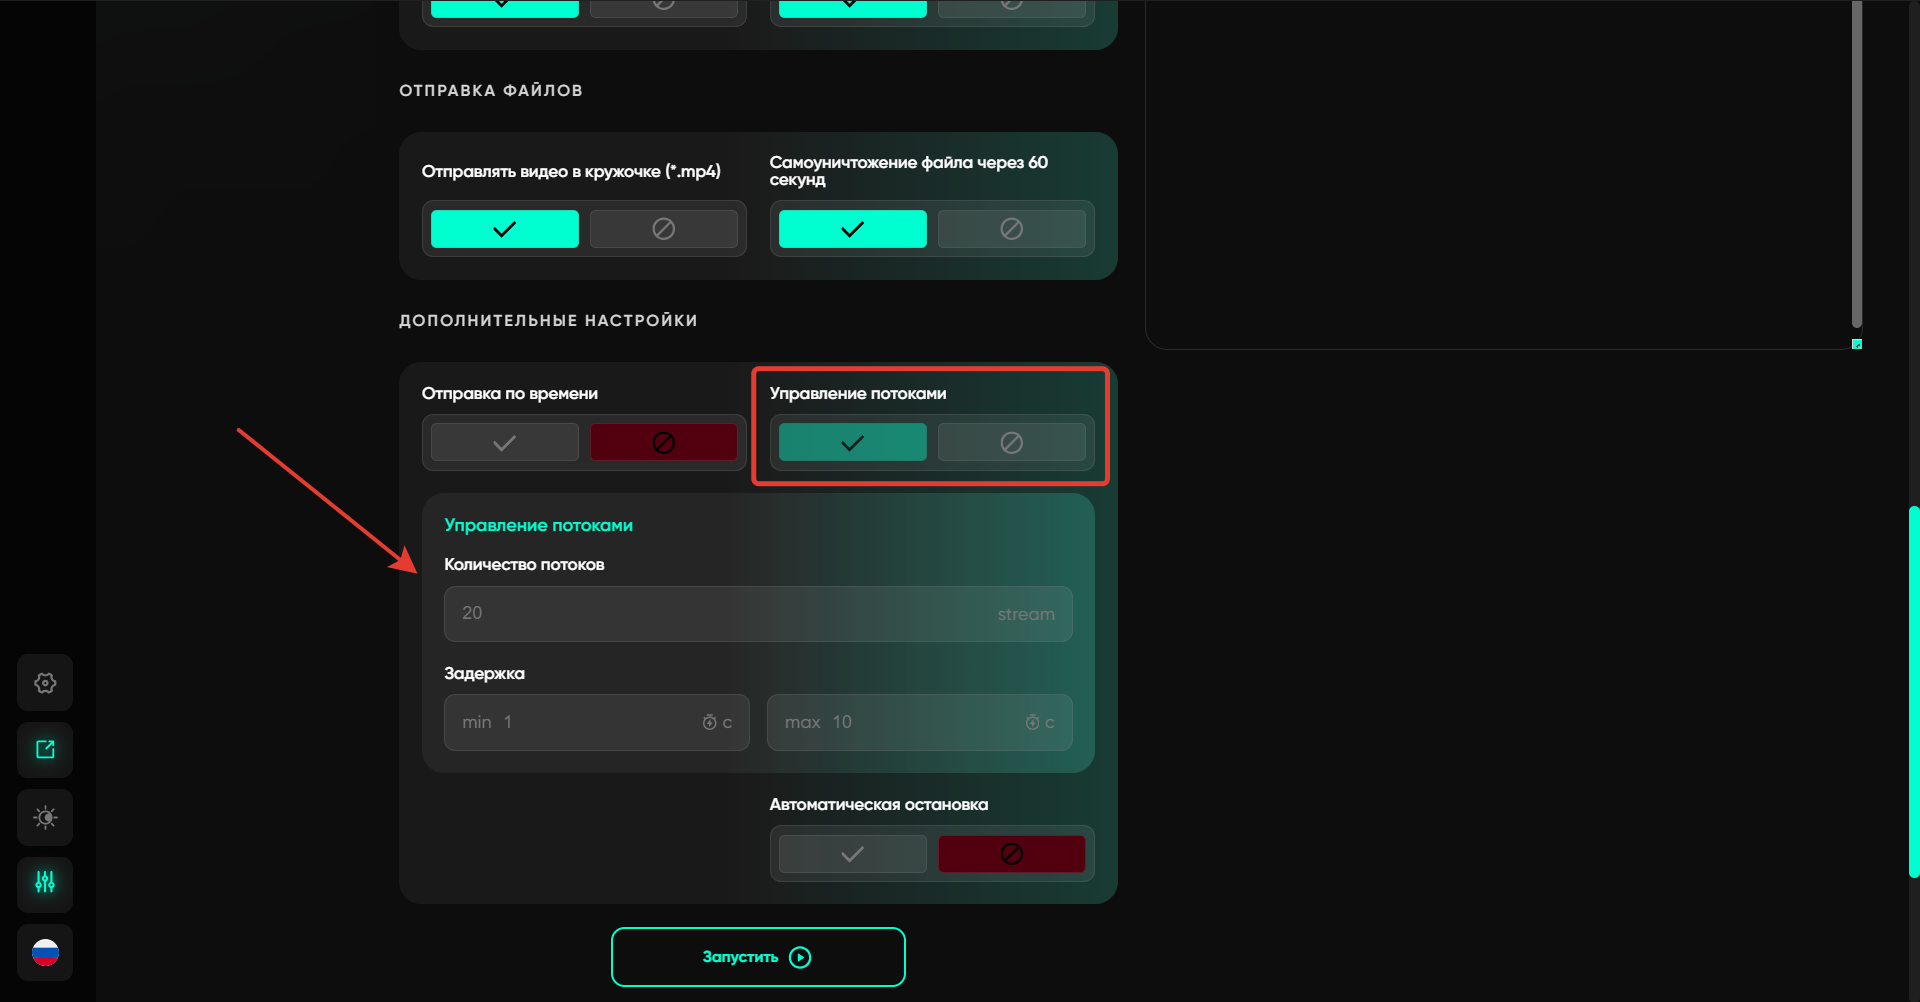The image size is (1920, 1002).
Task: Click the Russian flag language icon
Action: (x=45, y=952)
